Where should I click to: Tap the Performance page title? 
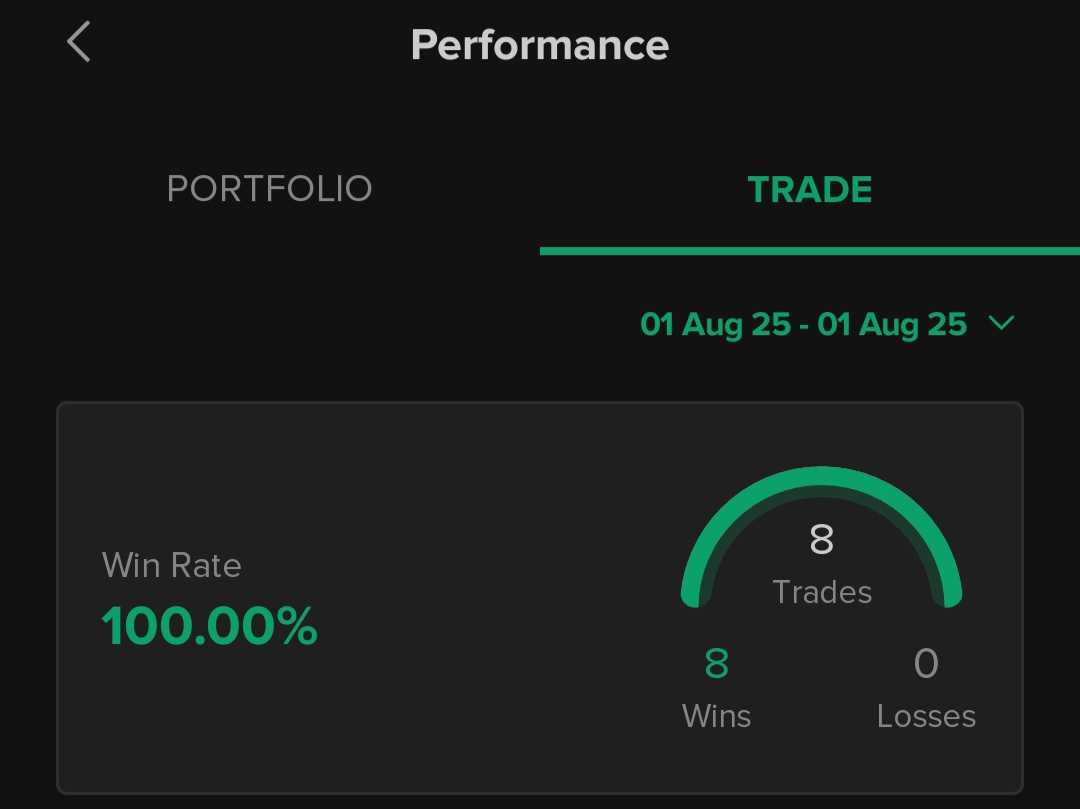(539, 45)
